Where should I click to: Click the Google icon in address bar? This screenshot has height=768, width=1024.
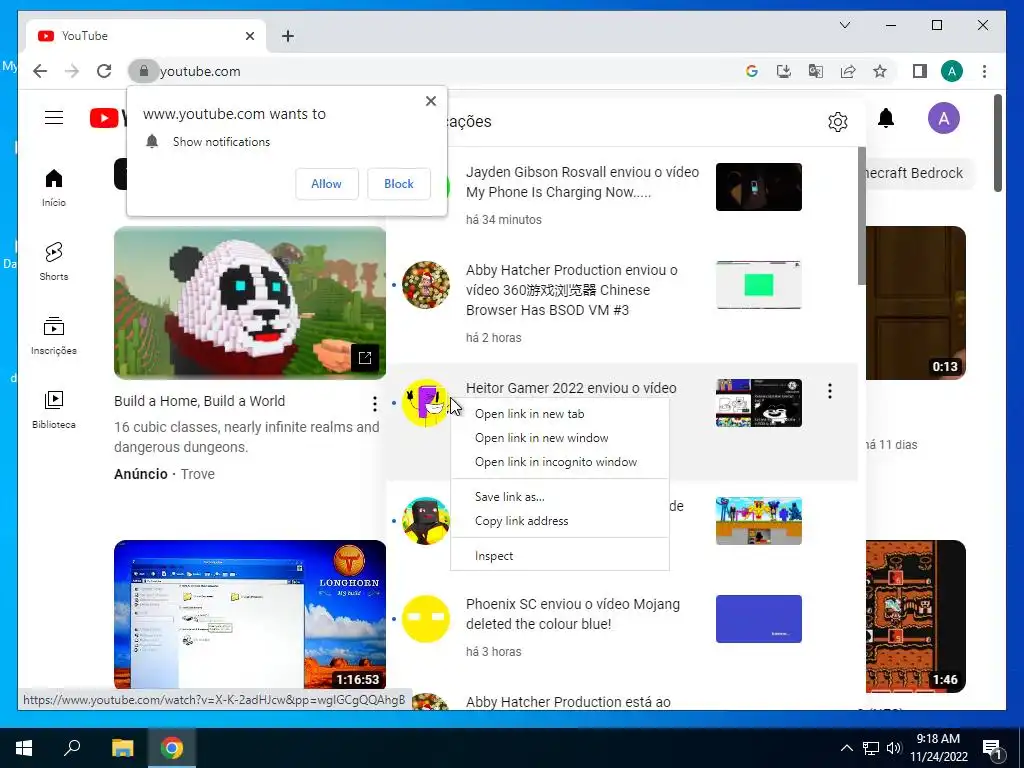[752, 71]
